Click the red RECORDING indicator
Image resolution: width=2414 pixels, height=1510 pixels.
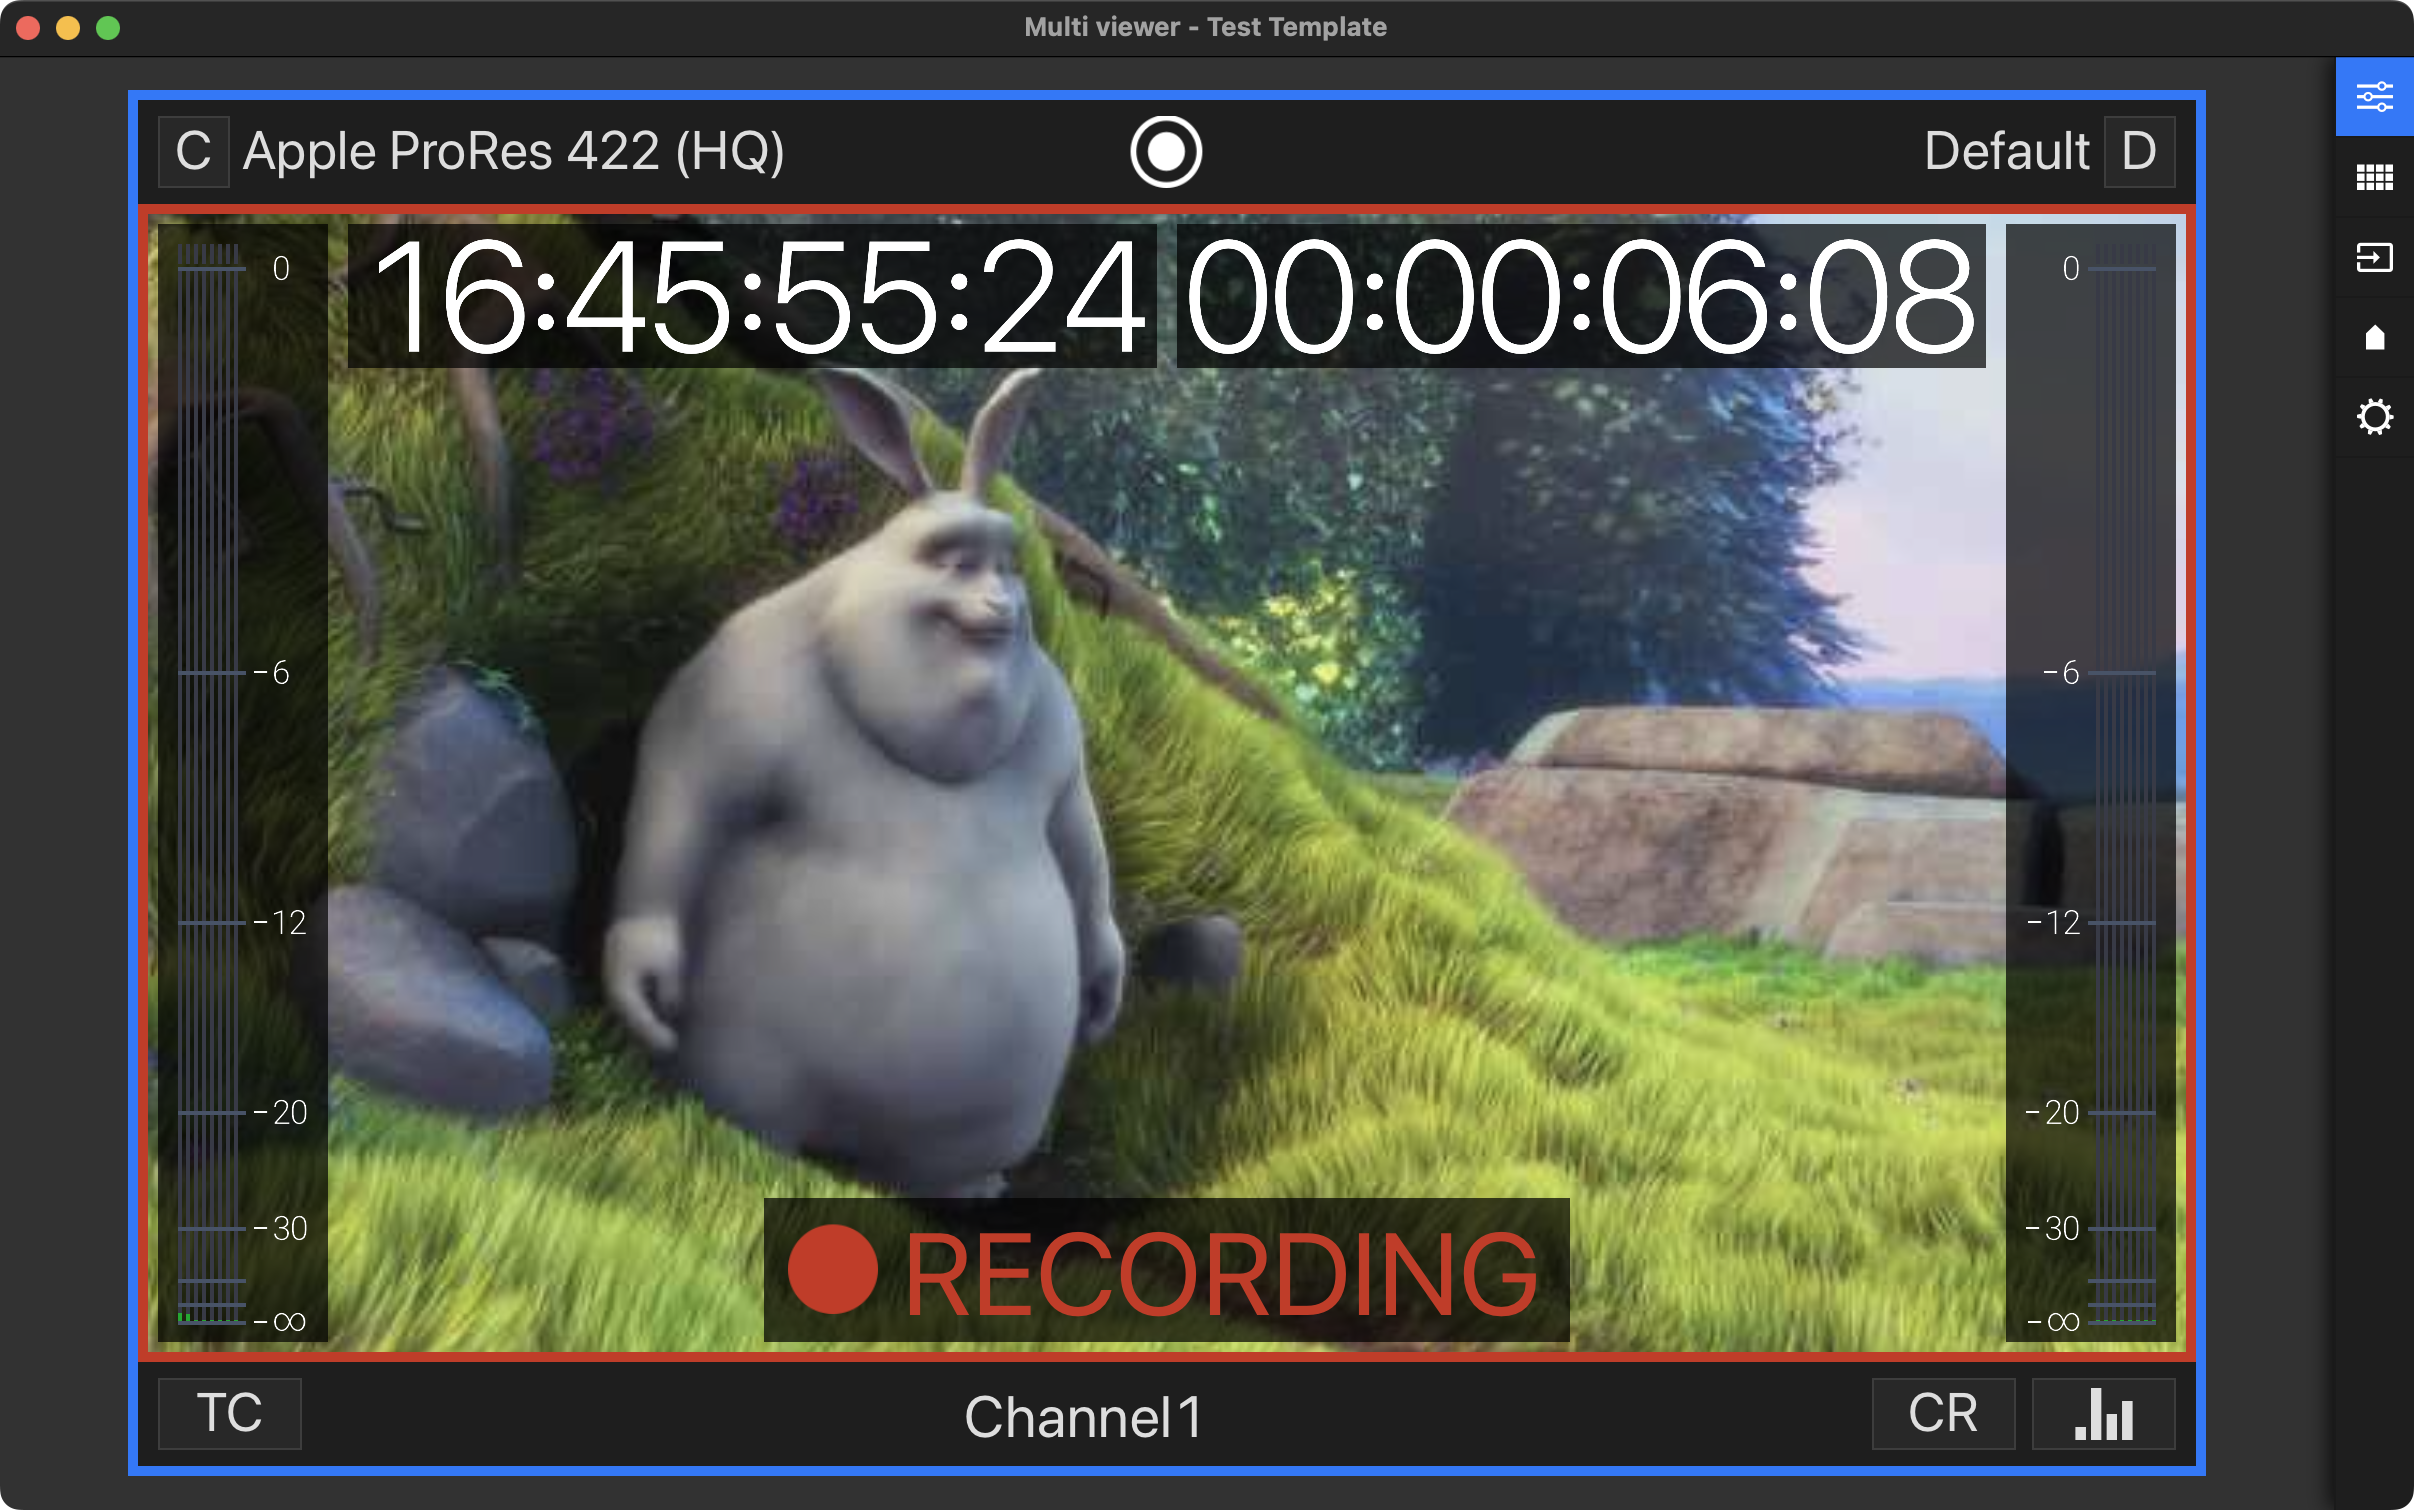pyautogui.click(x=1166, y=1270)
